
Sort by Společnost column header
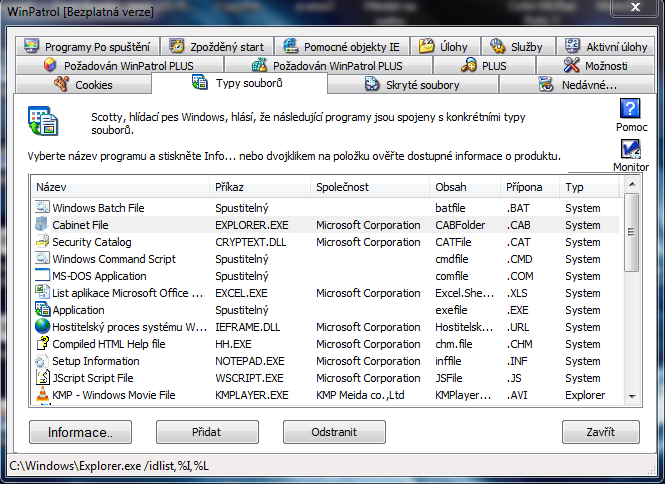(x=370, y=187)
